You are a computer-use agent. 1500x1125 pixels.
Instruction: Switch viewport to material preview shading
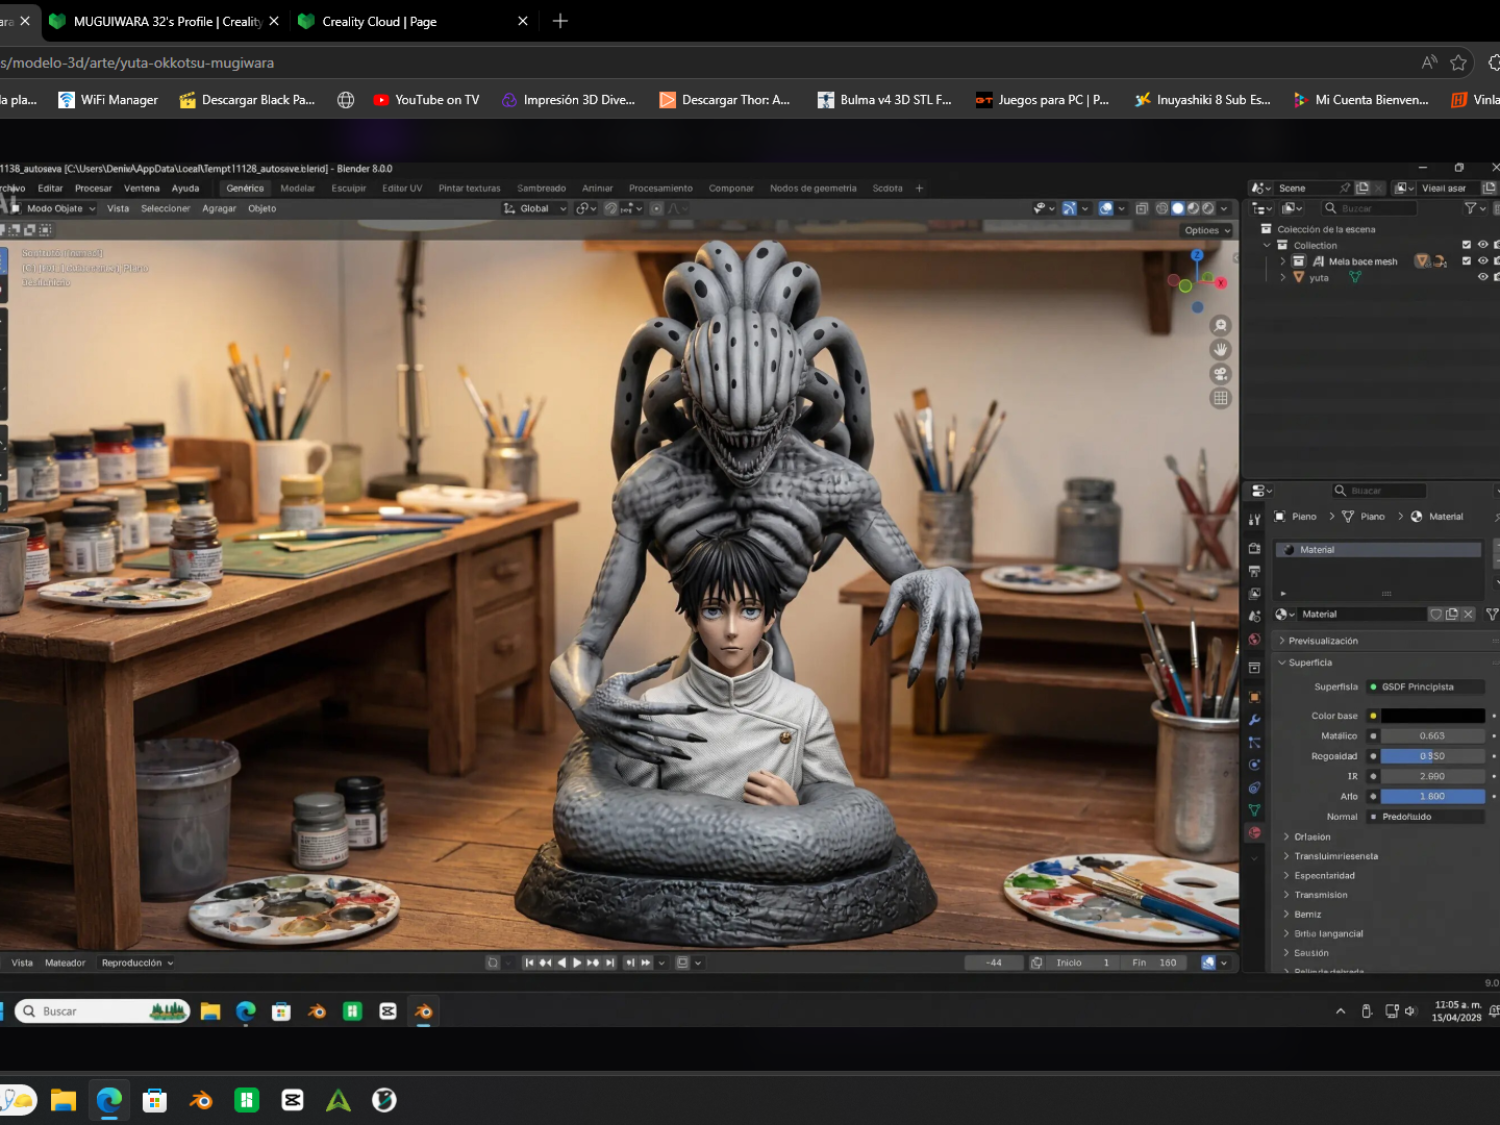(1193, 209)
